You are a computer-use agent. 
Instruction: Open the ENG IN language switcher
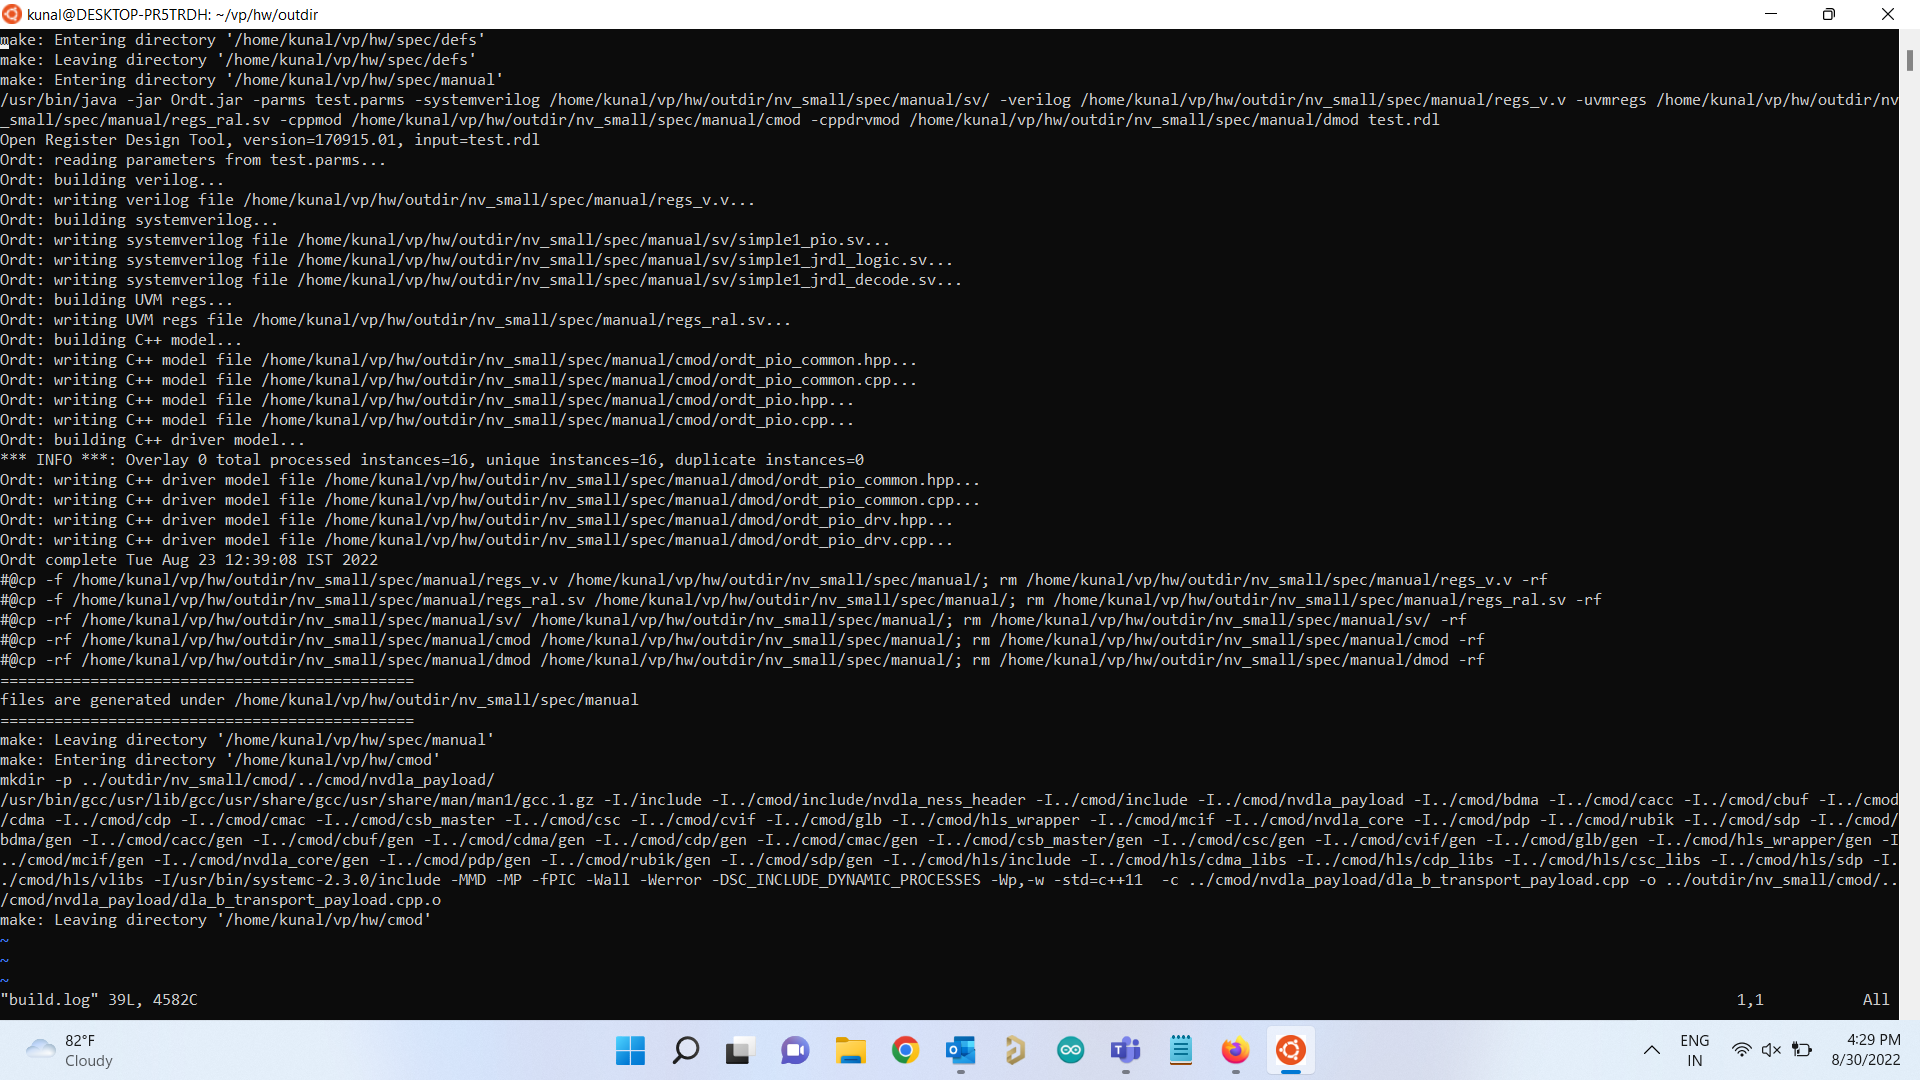point(1694,1050)
